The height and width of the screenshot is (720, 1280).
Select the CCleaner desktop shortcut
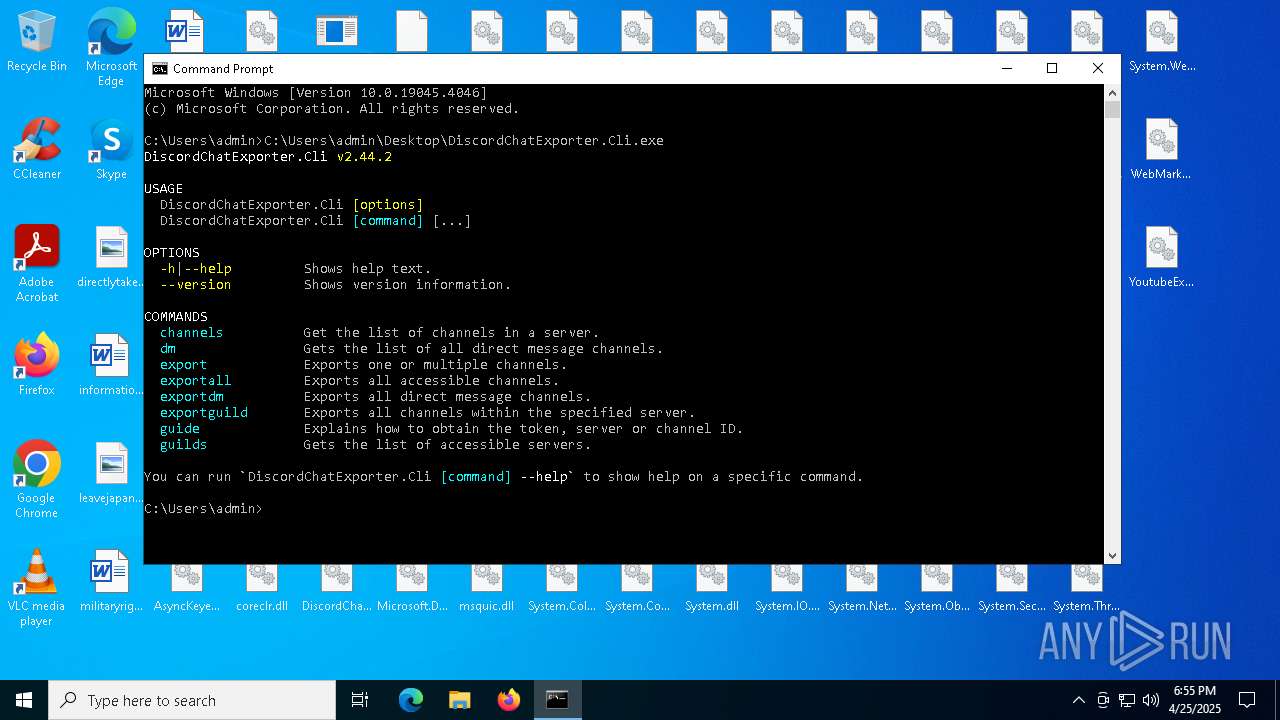point(37,149)
